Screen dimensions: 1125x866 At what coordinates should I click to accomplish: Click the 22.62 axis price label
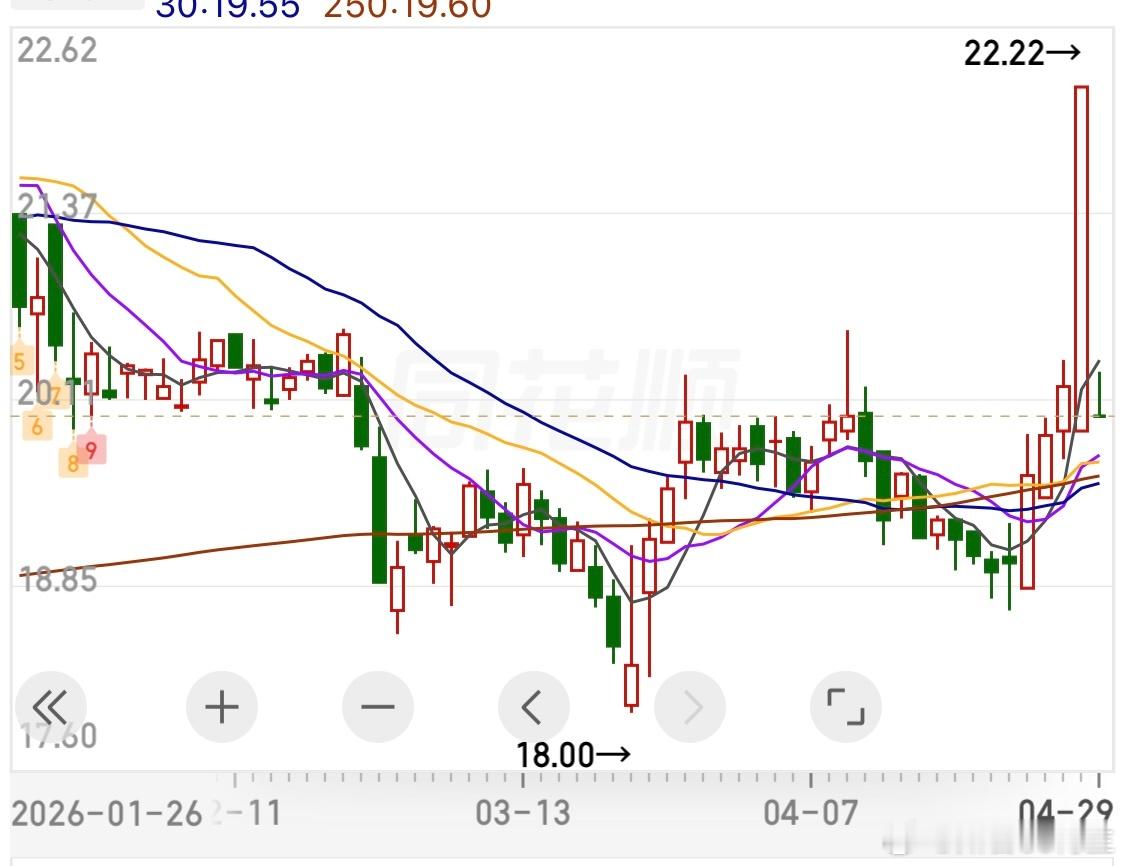pyautogui.click(x=57, y=50)
